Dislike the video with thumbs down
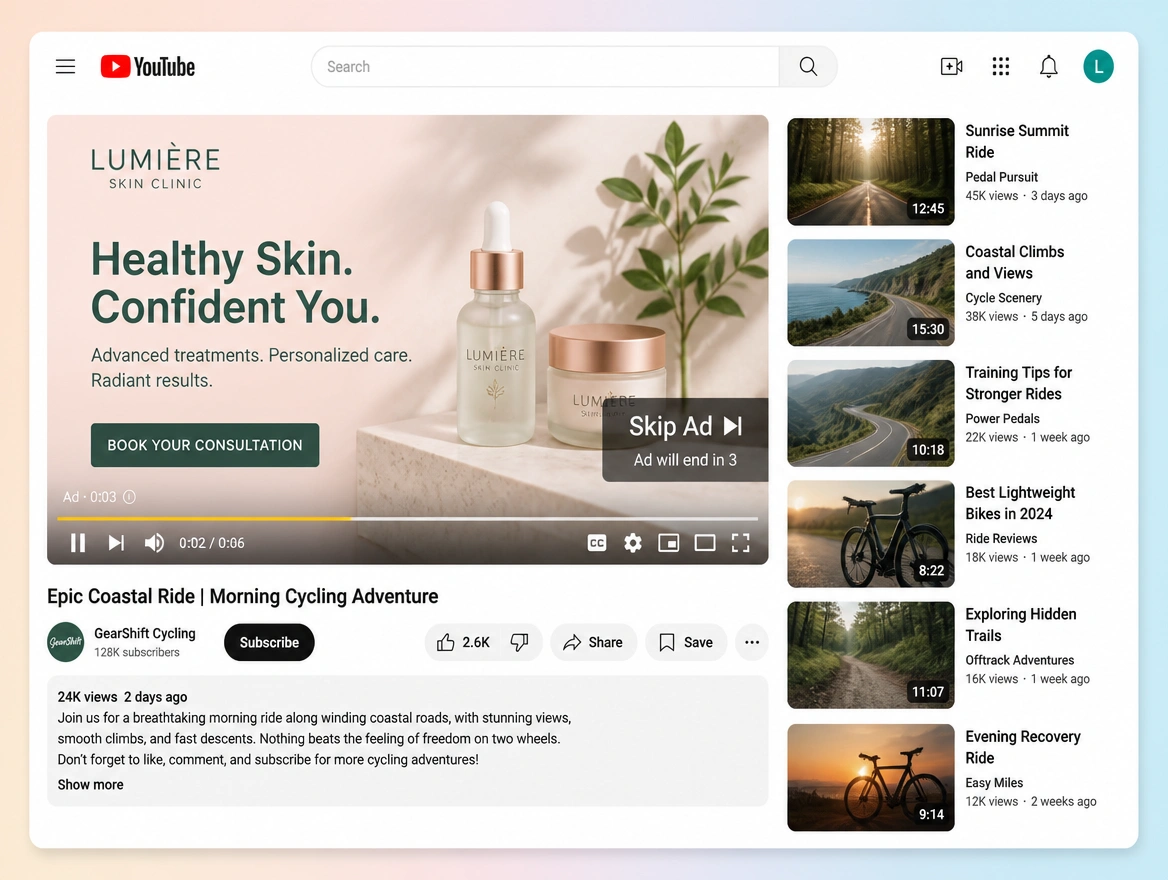 tap(519, 642)
